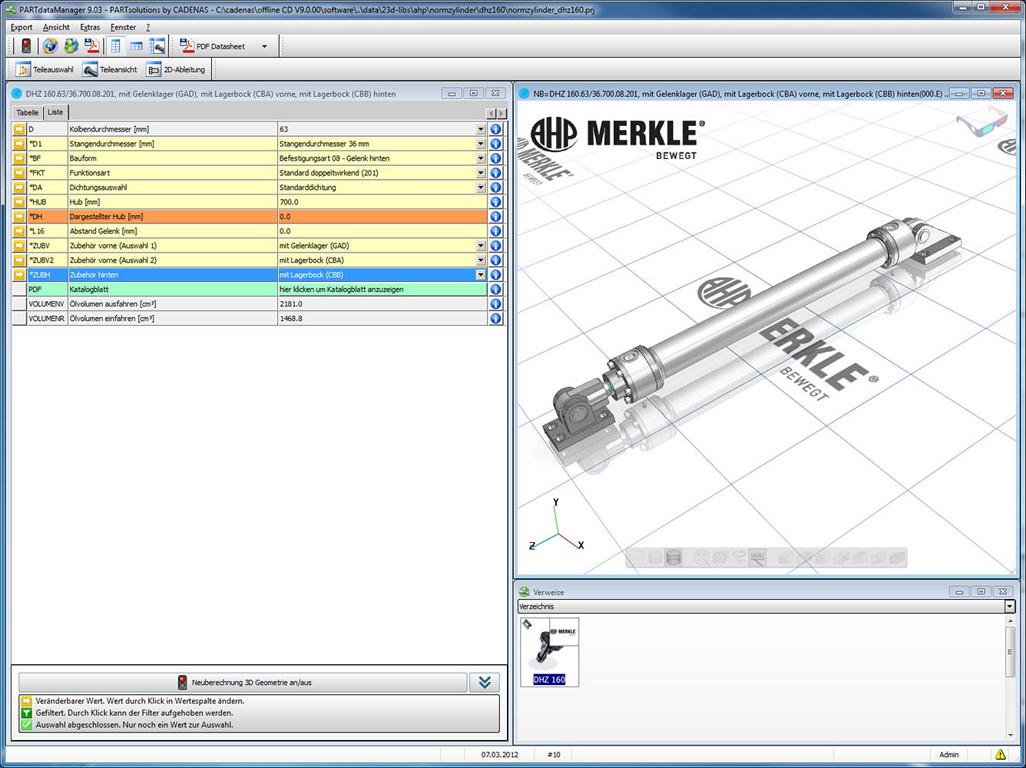Click info icon for Ölvolumen ausfahren row
Image resolution: width=1026 pixels, height=768 pixels.
point(495,304)
